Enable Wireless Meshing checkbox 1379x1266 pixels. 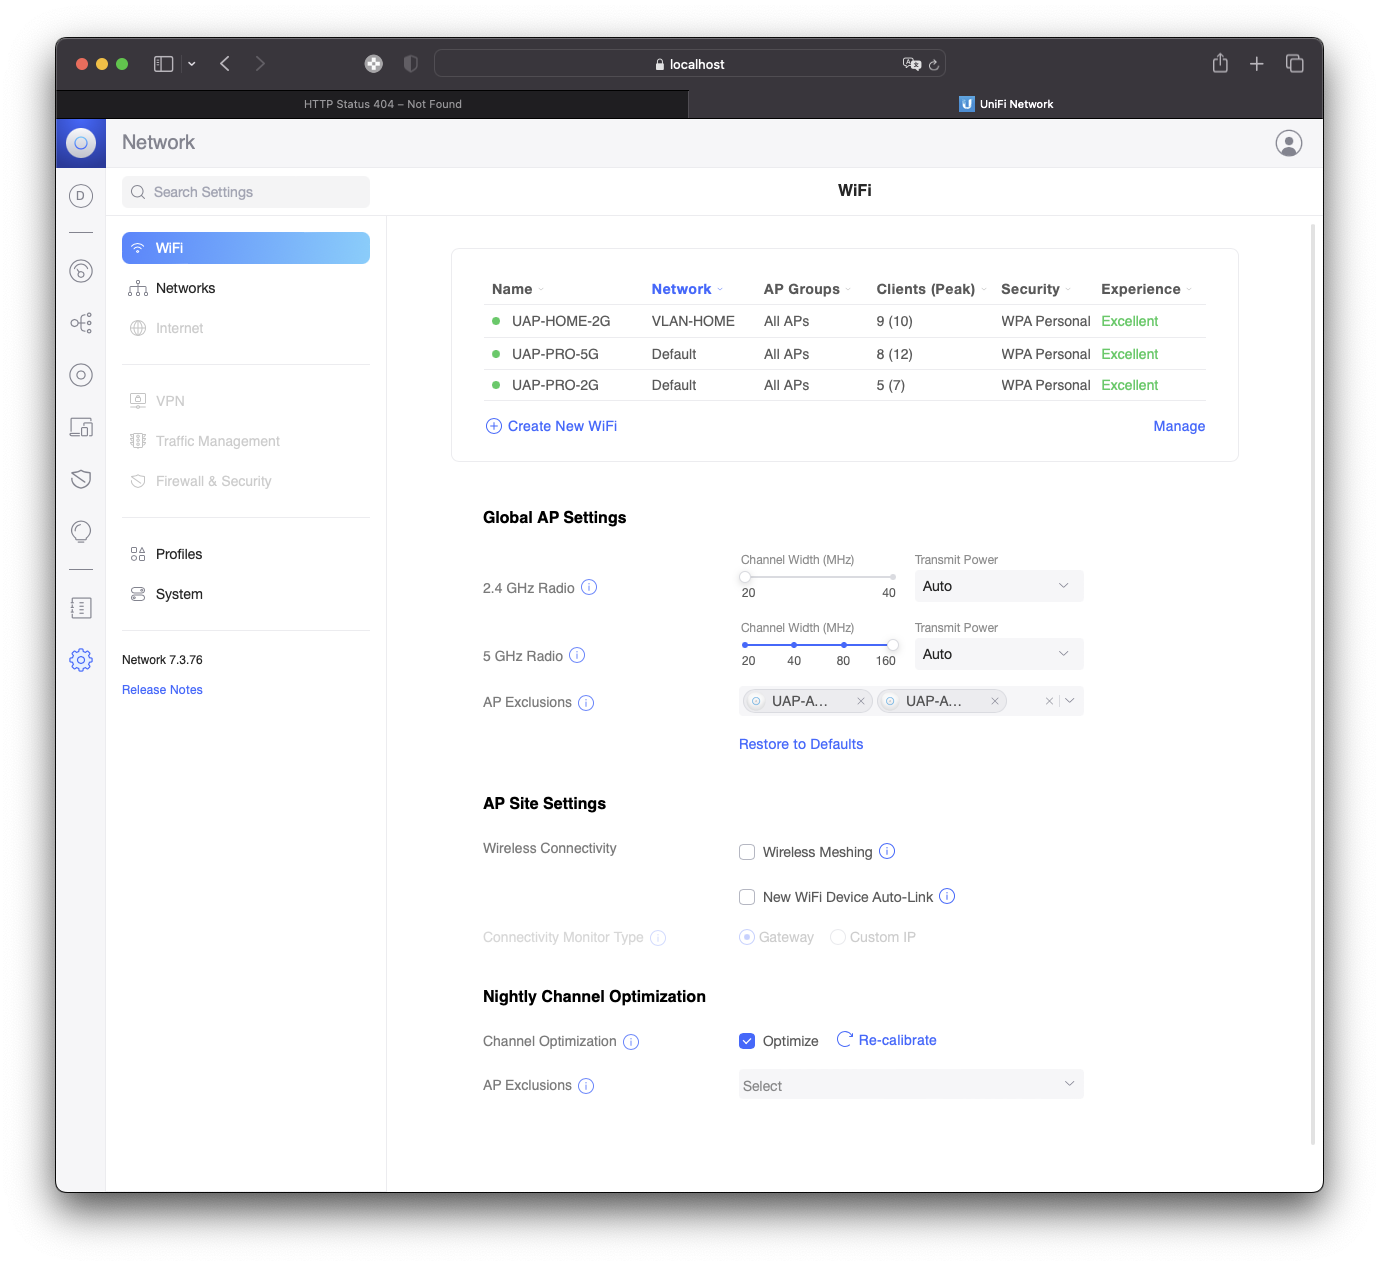click(747, 852)
